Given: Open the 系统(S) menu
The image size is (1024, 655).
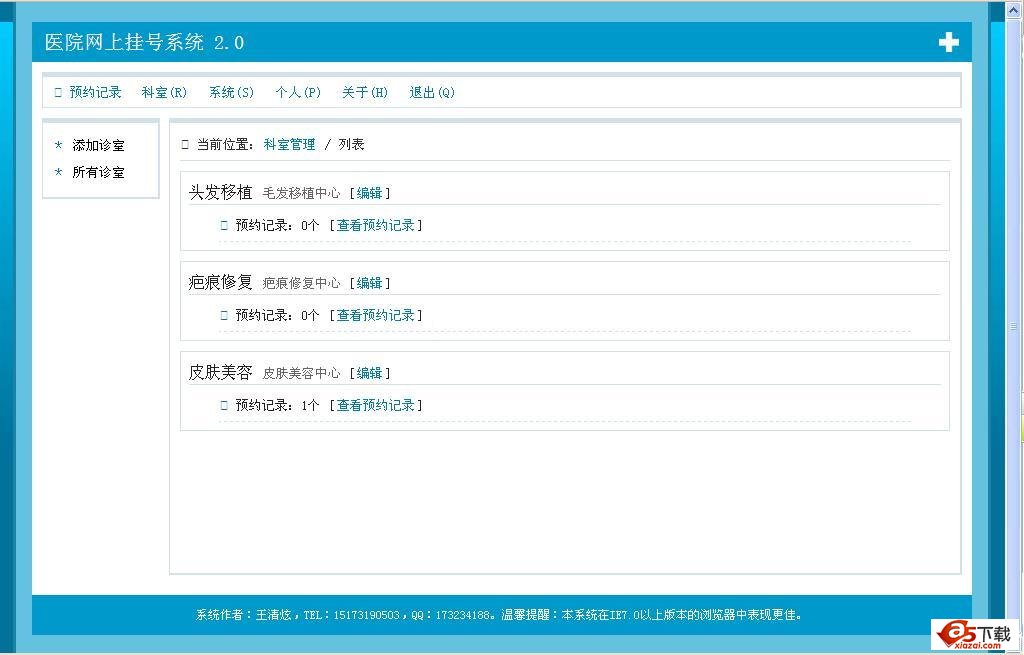Looking at the screenshot, I should [x=231, y=92].
